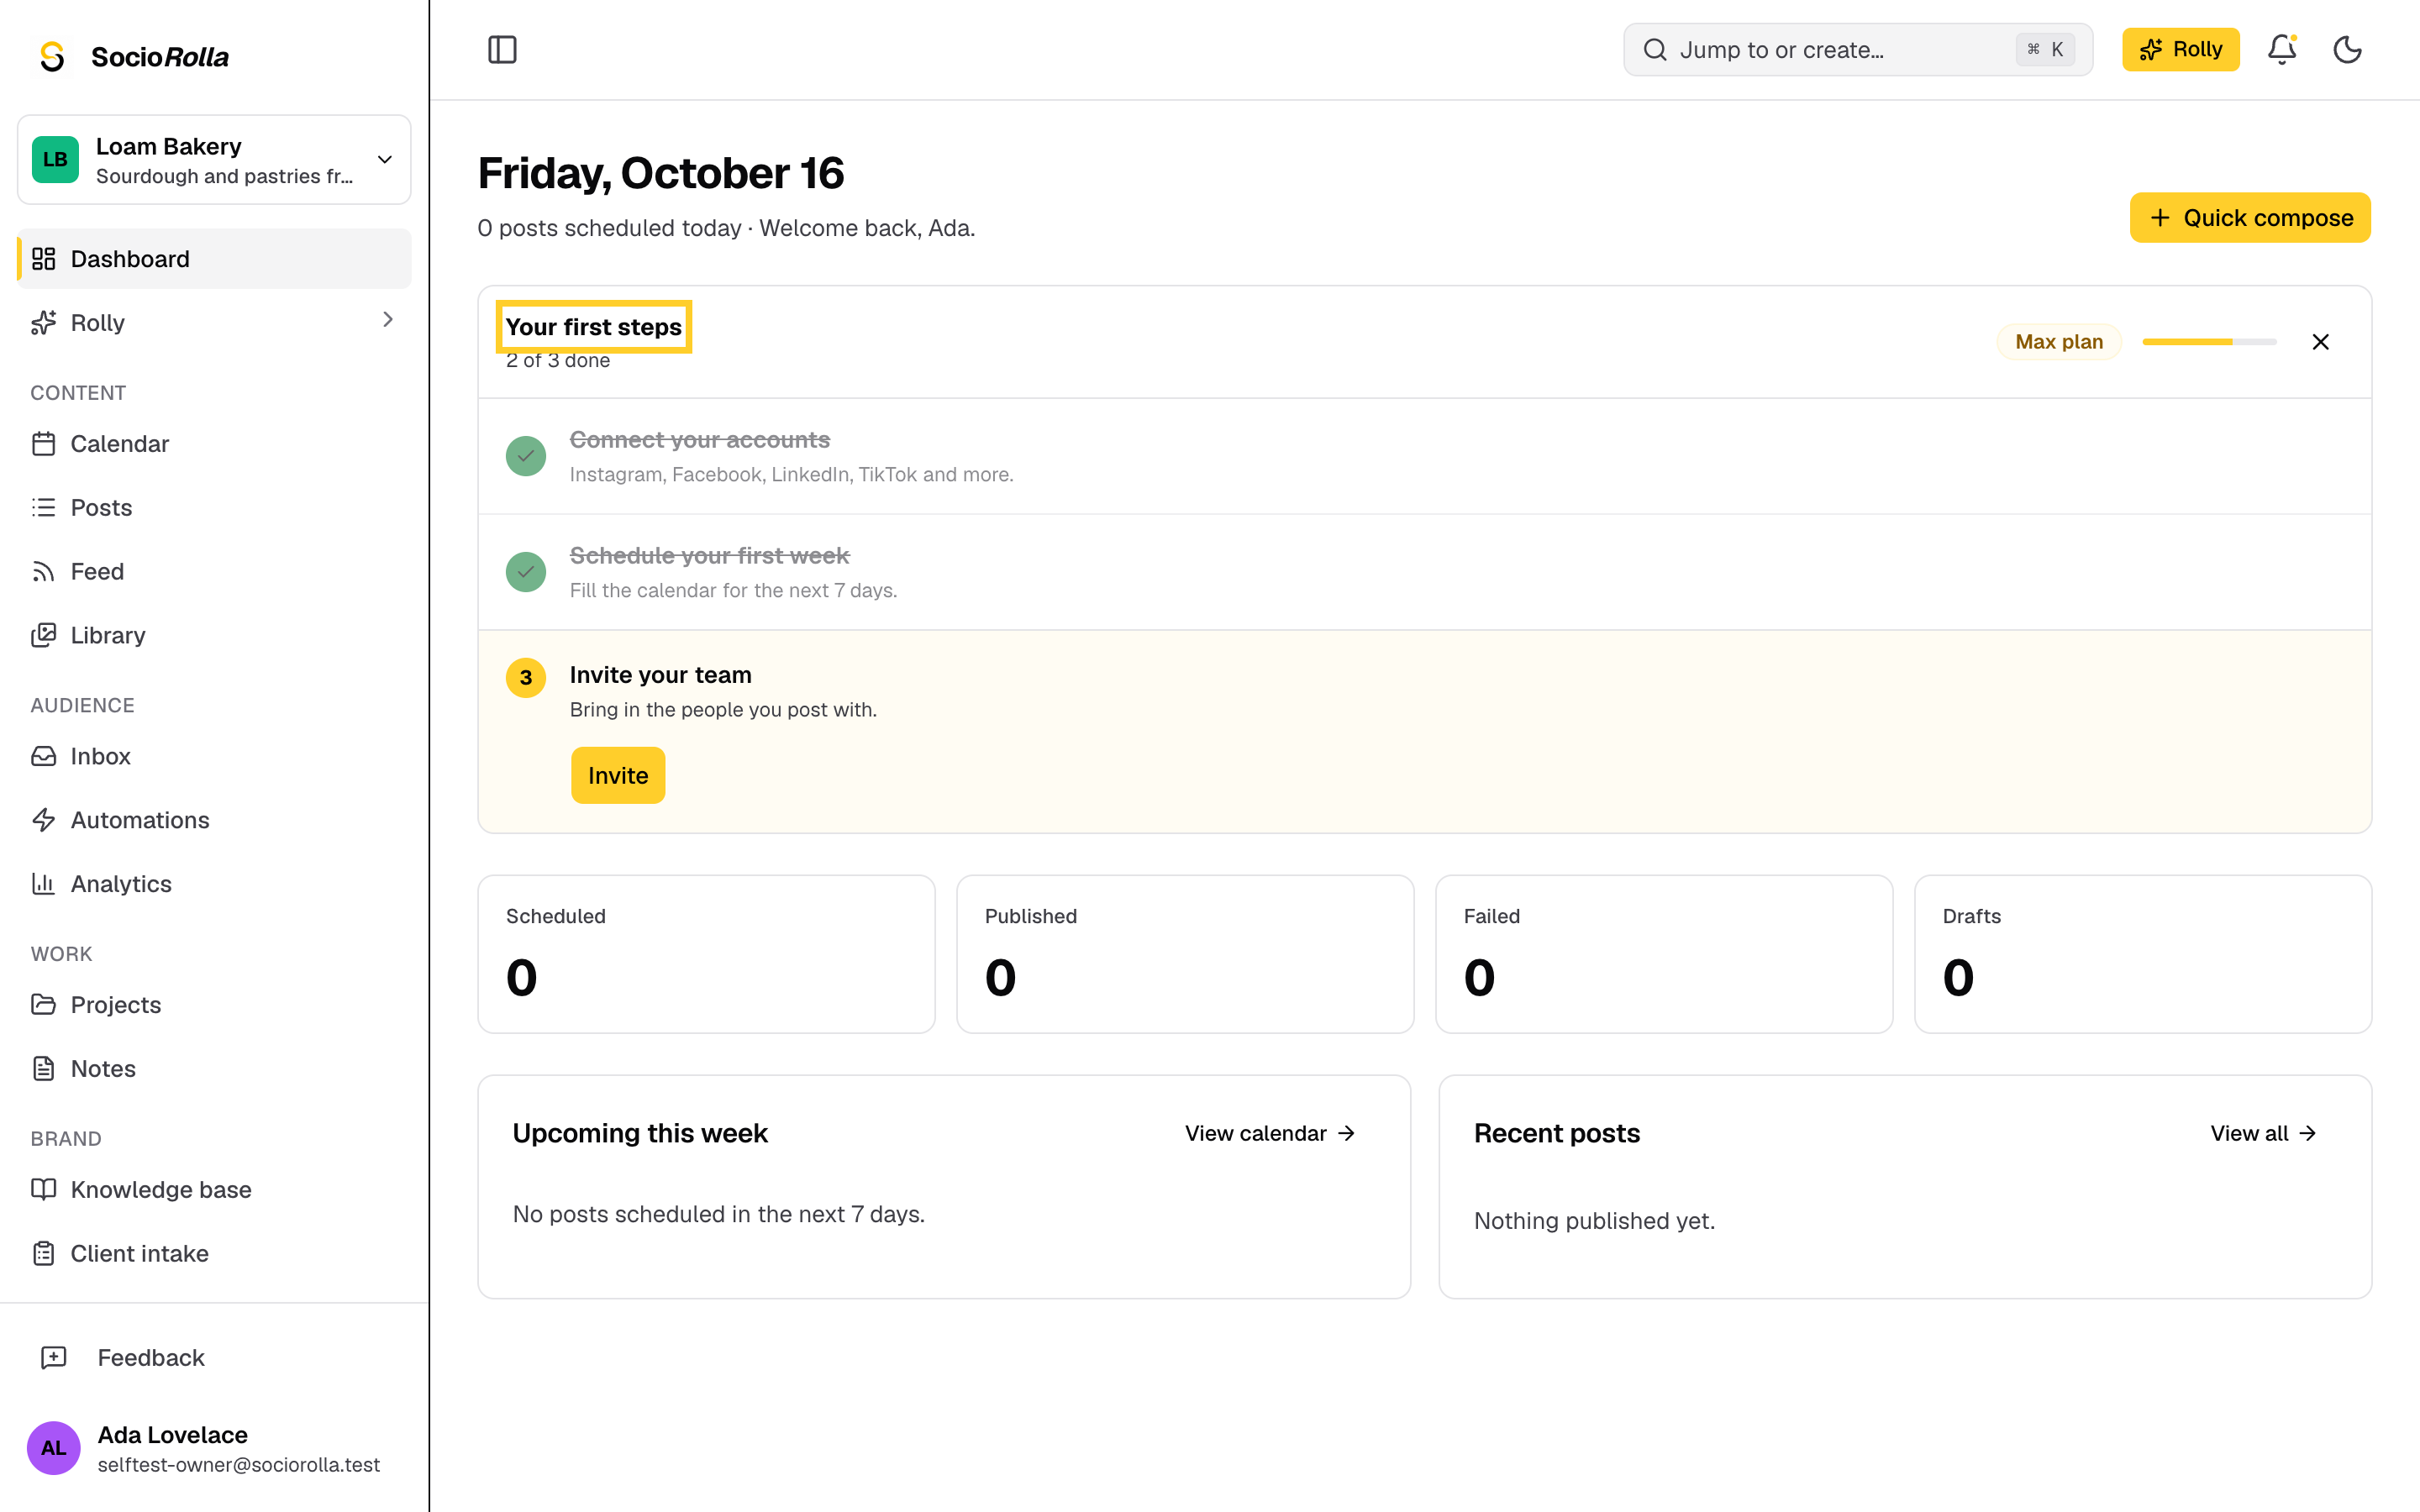The height and width of the screenshot is (1512, 2420).
Task: Click the Invite your team step title
Action: click(661, 675)
